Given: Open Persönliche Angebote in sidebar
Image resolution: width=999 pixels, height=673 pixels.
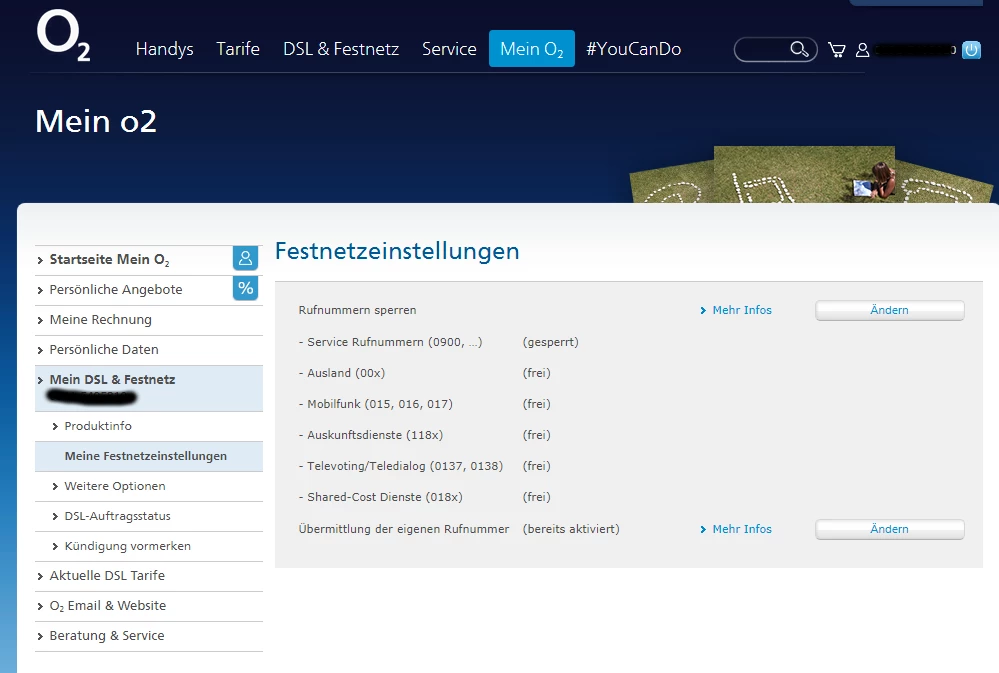Looking at the screenshot, I should click(116, 289).
